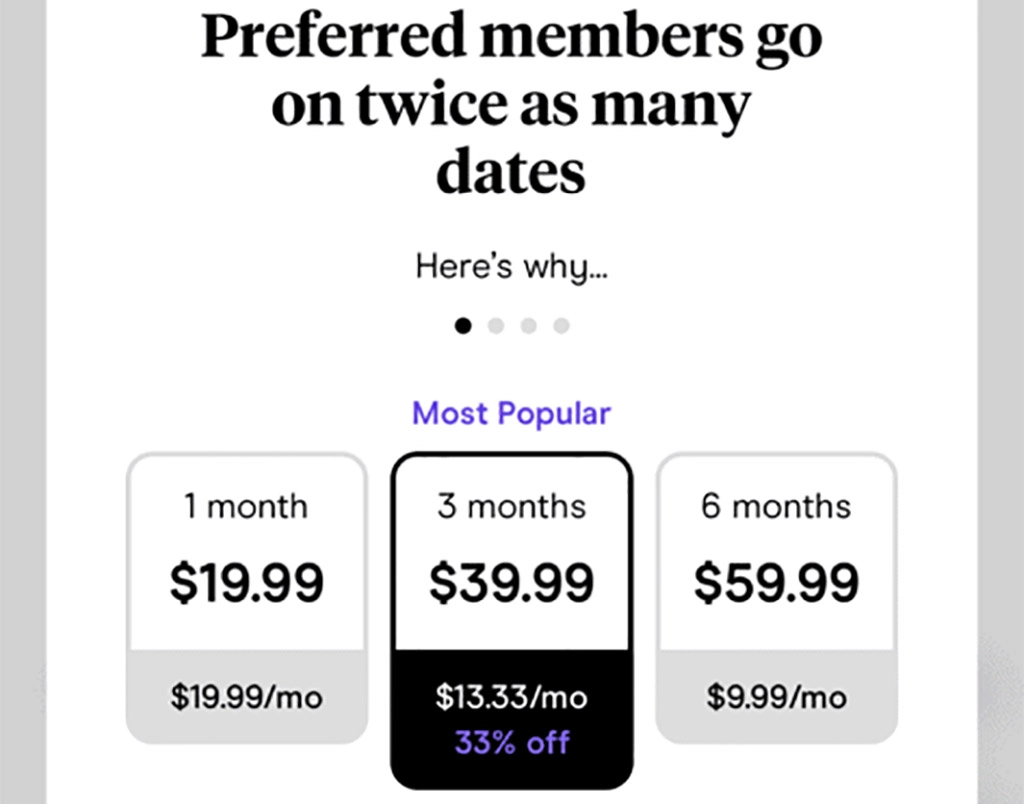Click the first carousel dot
1024x804 pixels.
(x=463, y=325)
